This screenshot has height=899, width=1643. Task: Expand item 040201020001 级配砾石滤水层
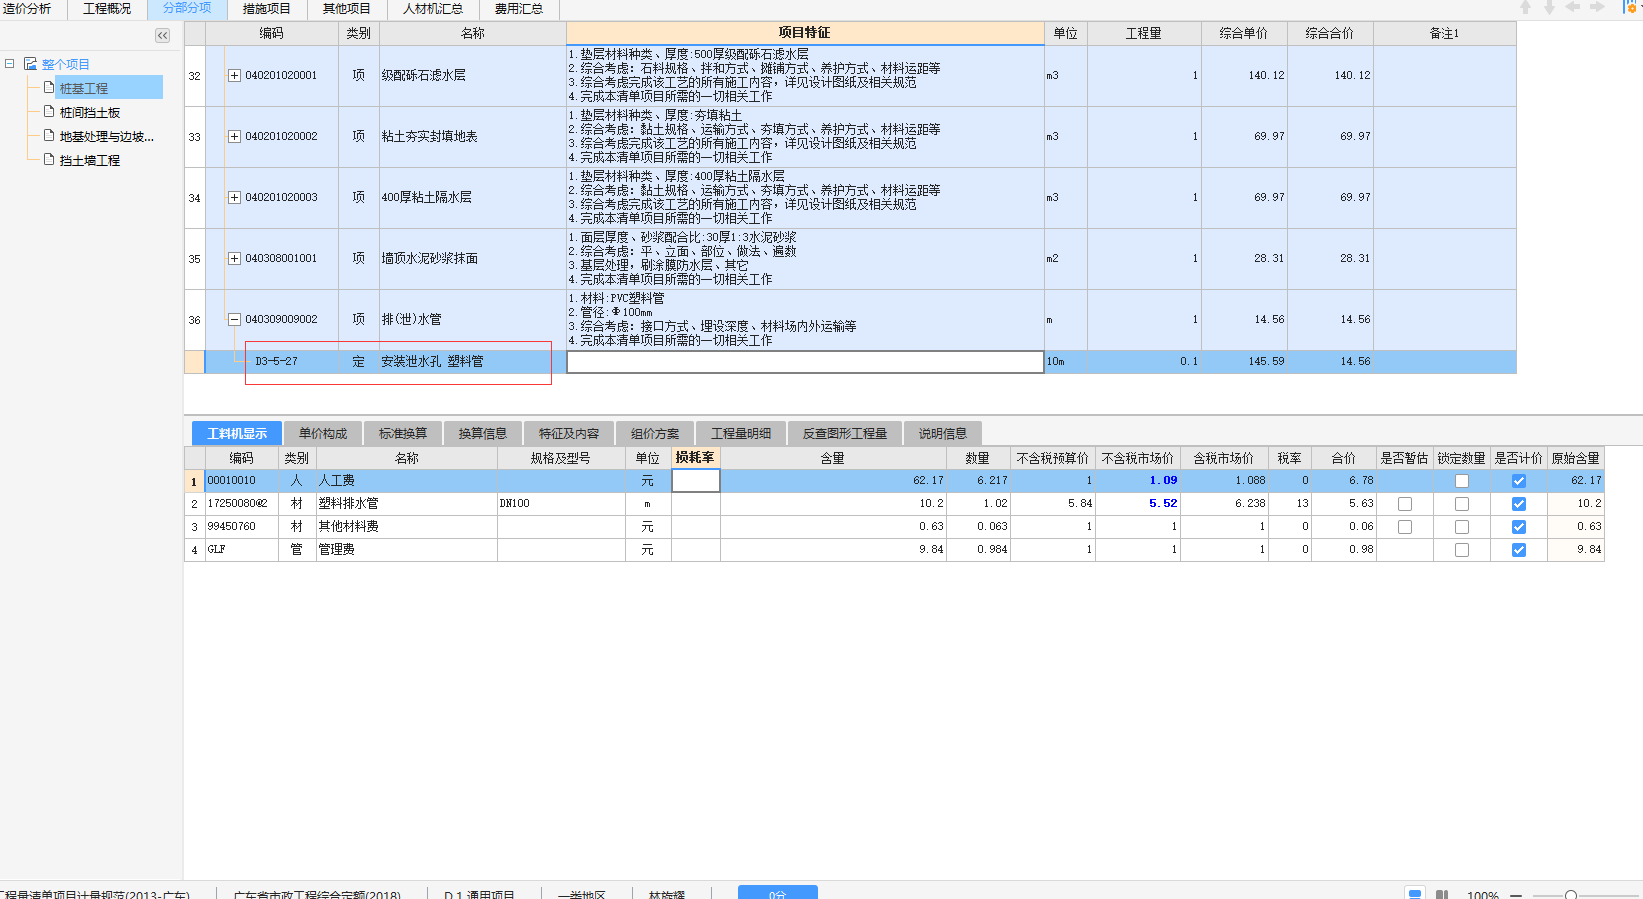[x=234, y=75]
